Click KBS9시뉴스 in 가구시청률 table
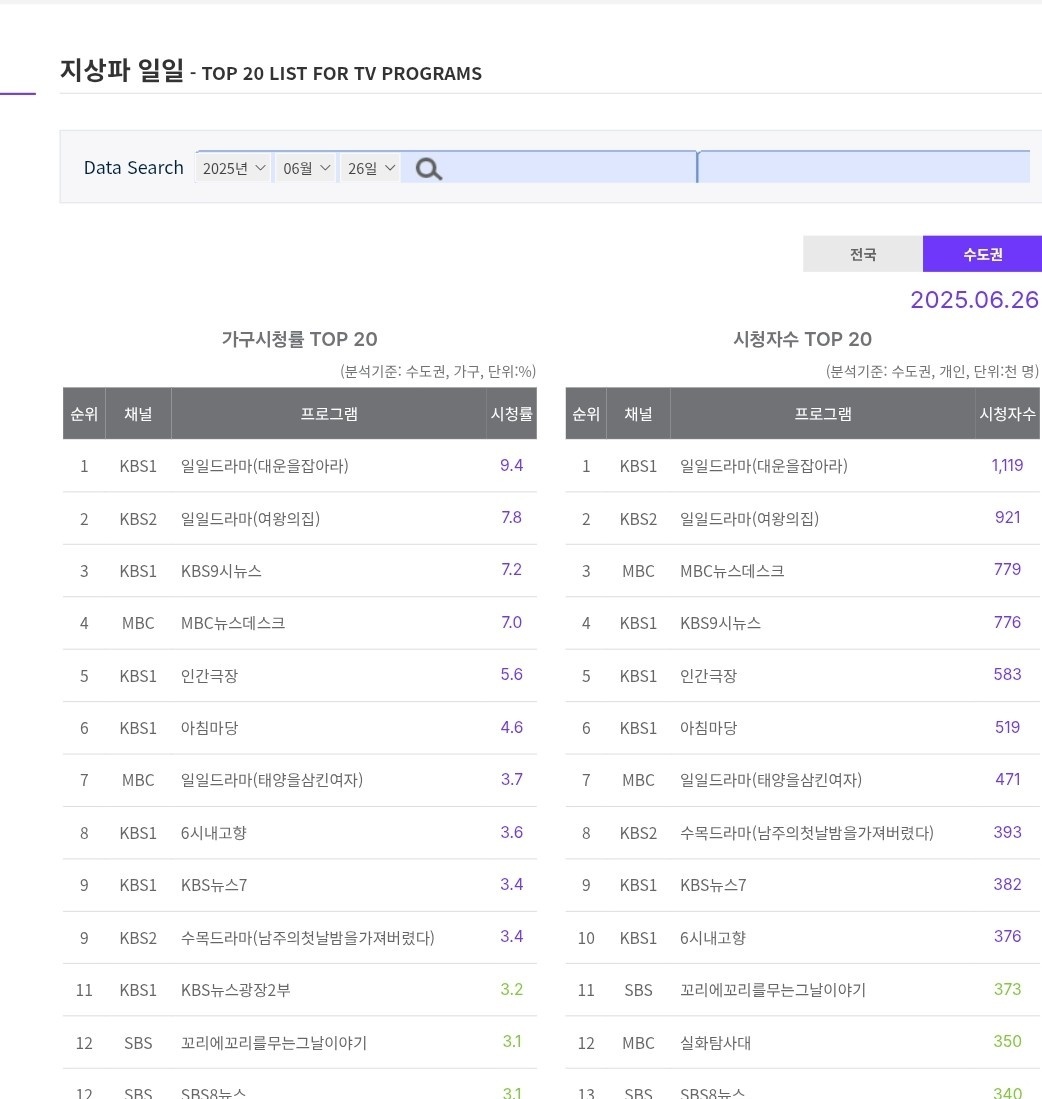The image size is (1042, 1099). point(221,571)
